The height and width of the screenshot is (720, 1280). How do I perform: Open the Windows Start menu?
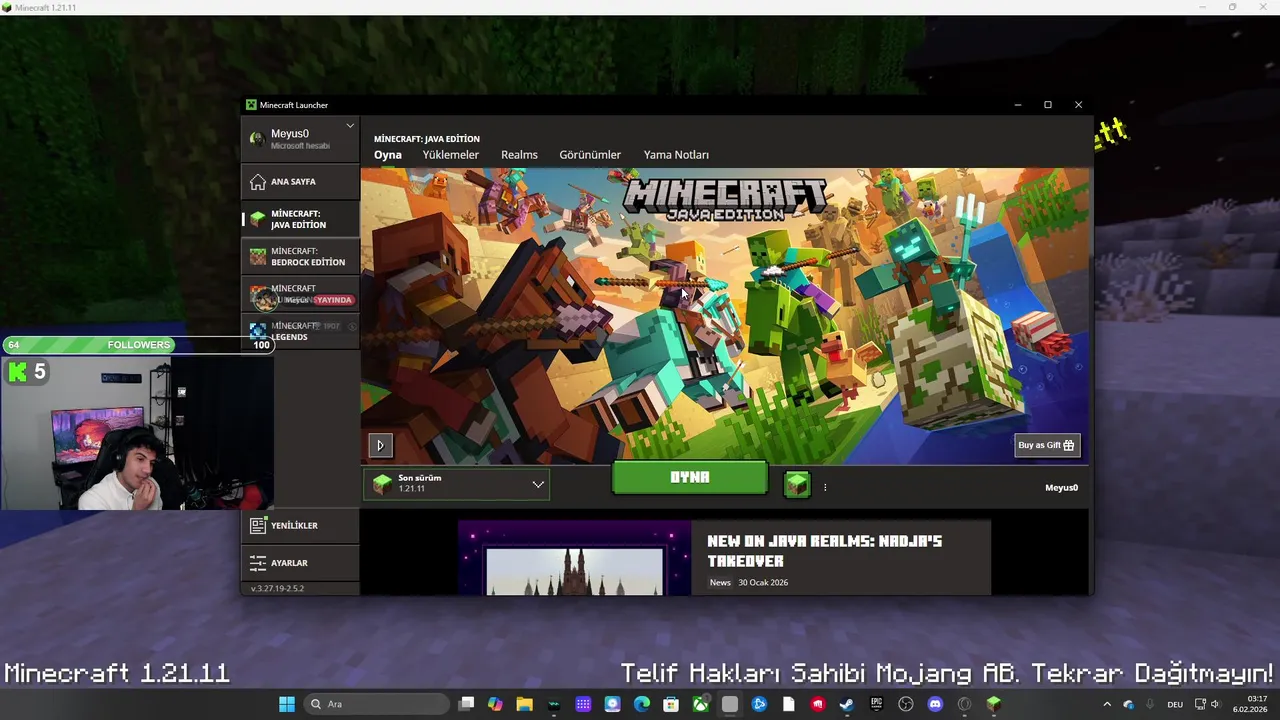point(287,704)
